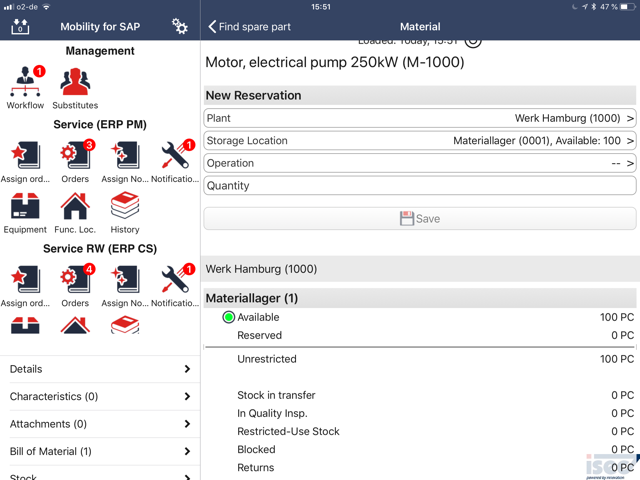Tap the Wi-Fi icon in status bar
Viewport: 640px width, 480px height.
[x=46, y=7]
